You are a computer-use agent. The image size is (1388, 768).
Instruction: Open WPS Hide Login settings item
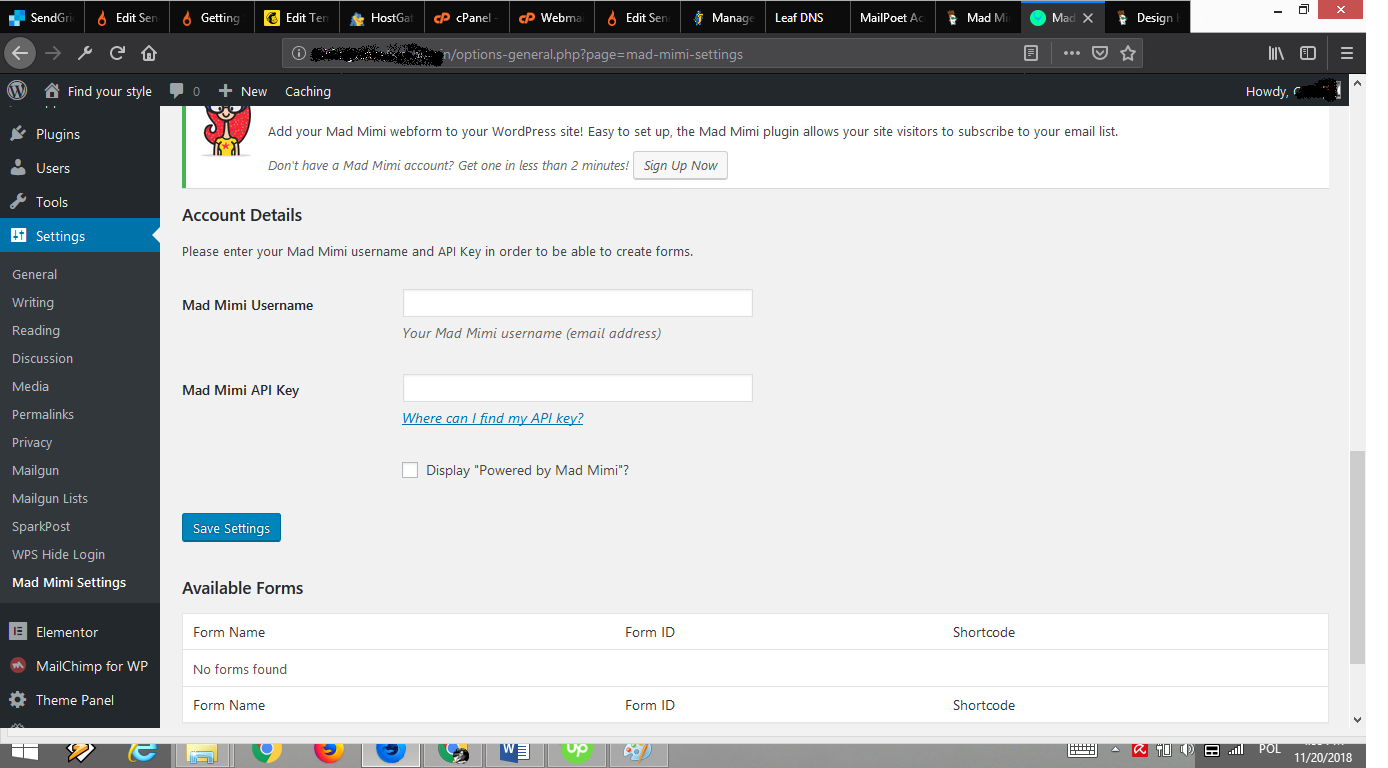tap(58, 554)
